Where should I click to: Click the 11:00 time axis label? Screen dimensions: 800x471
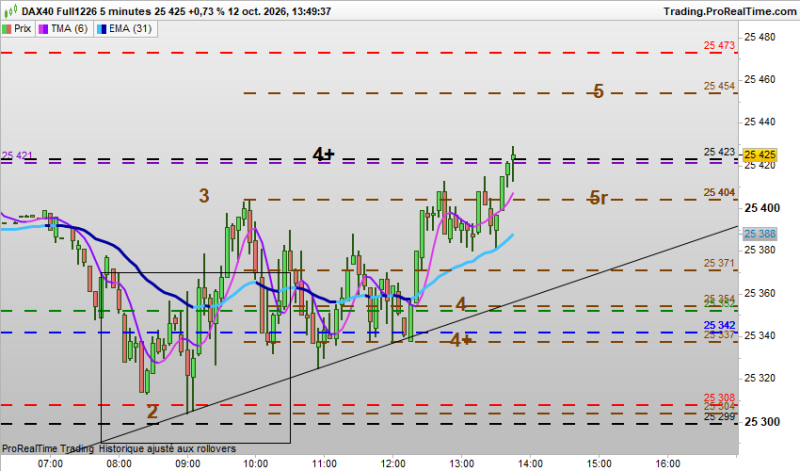coord(324,463)
